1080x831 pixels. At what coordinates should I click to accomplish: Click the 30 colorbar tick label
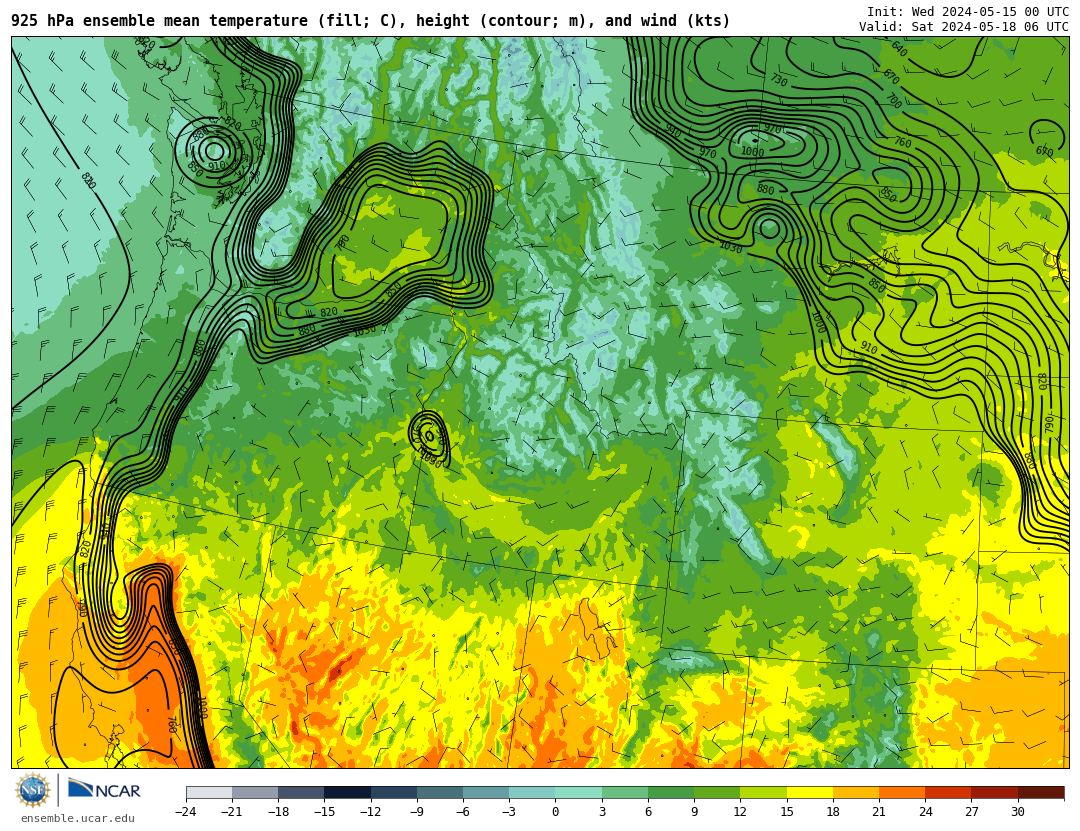point(1018,812)
